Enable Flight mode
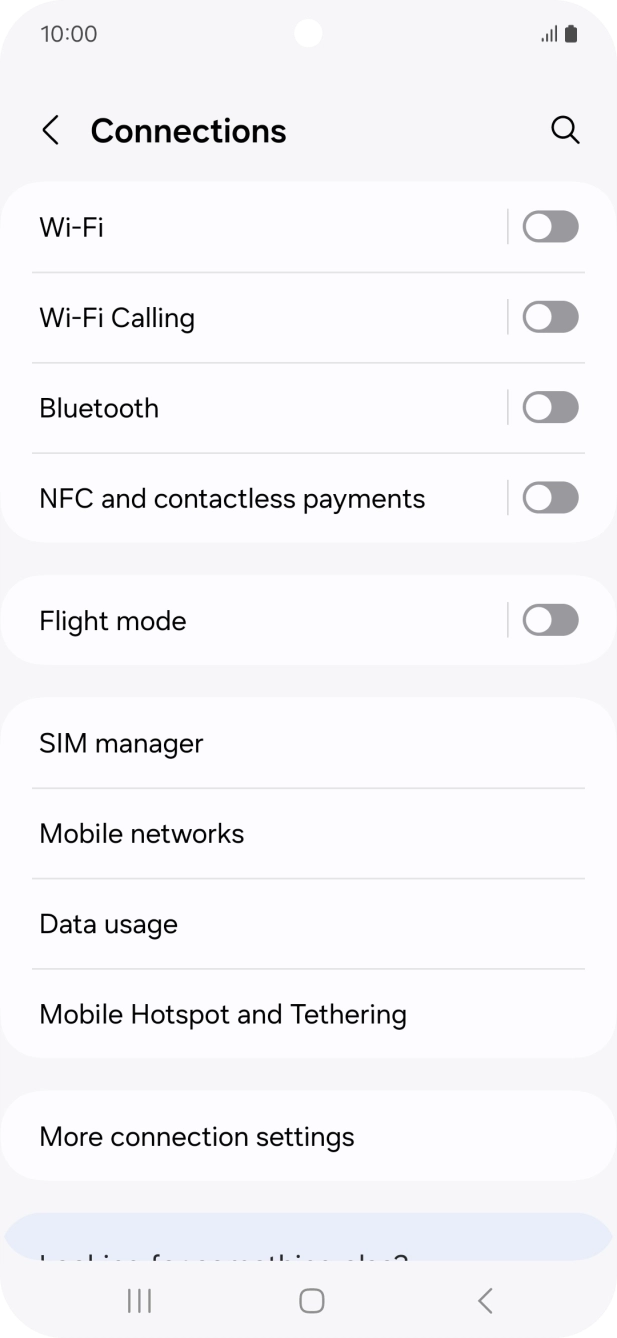617x1338 pixels. 549,620
